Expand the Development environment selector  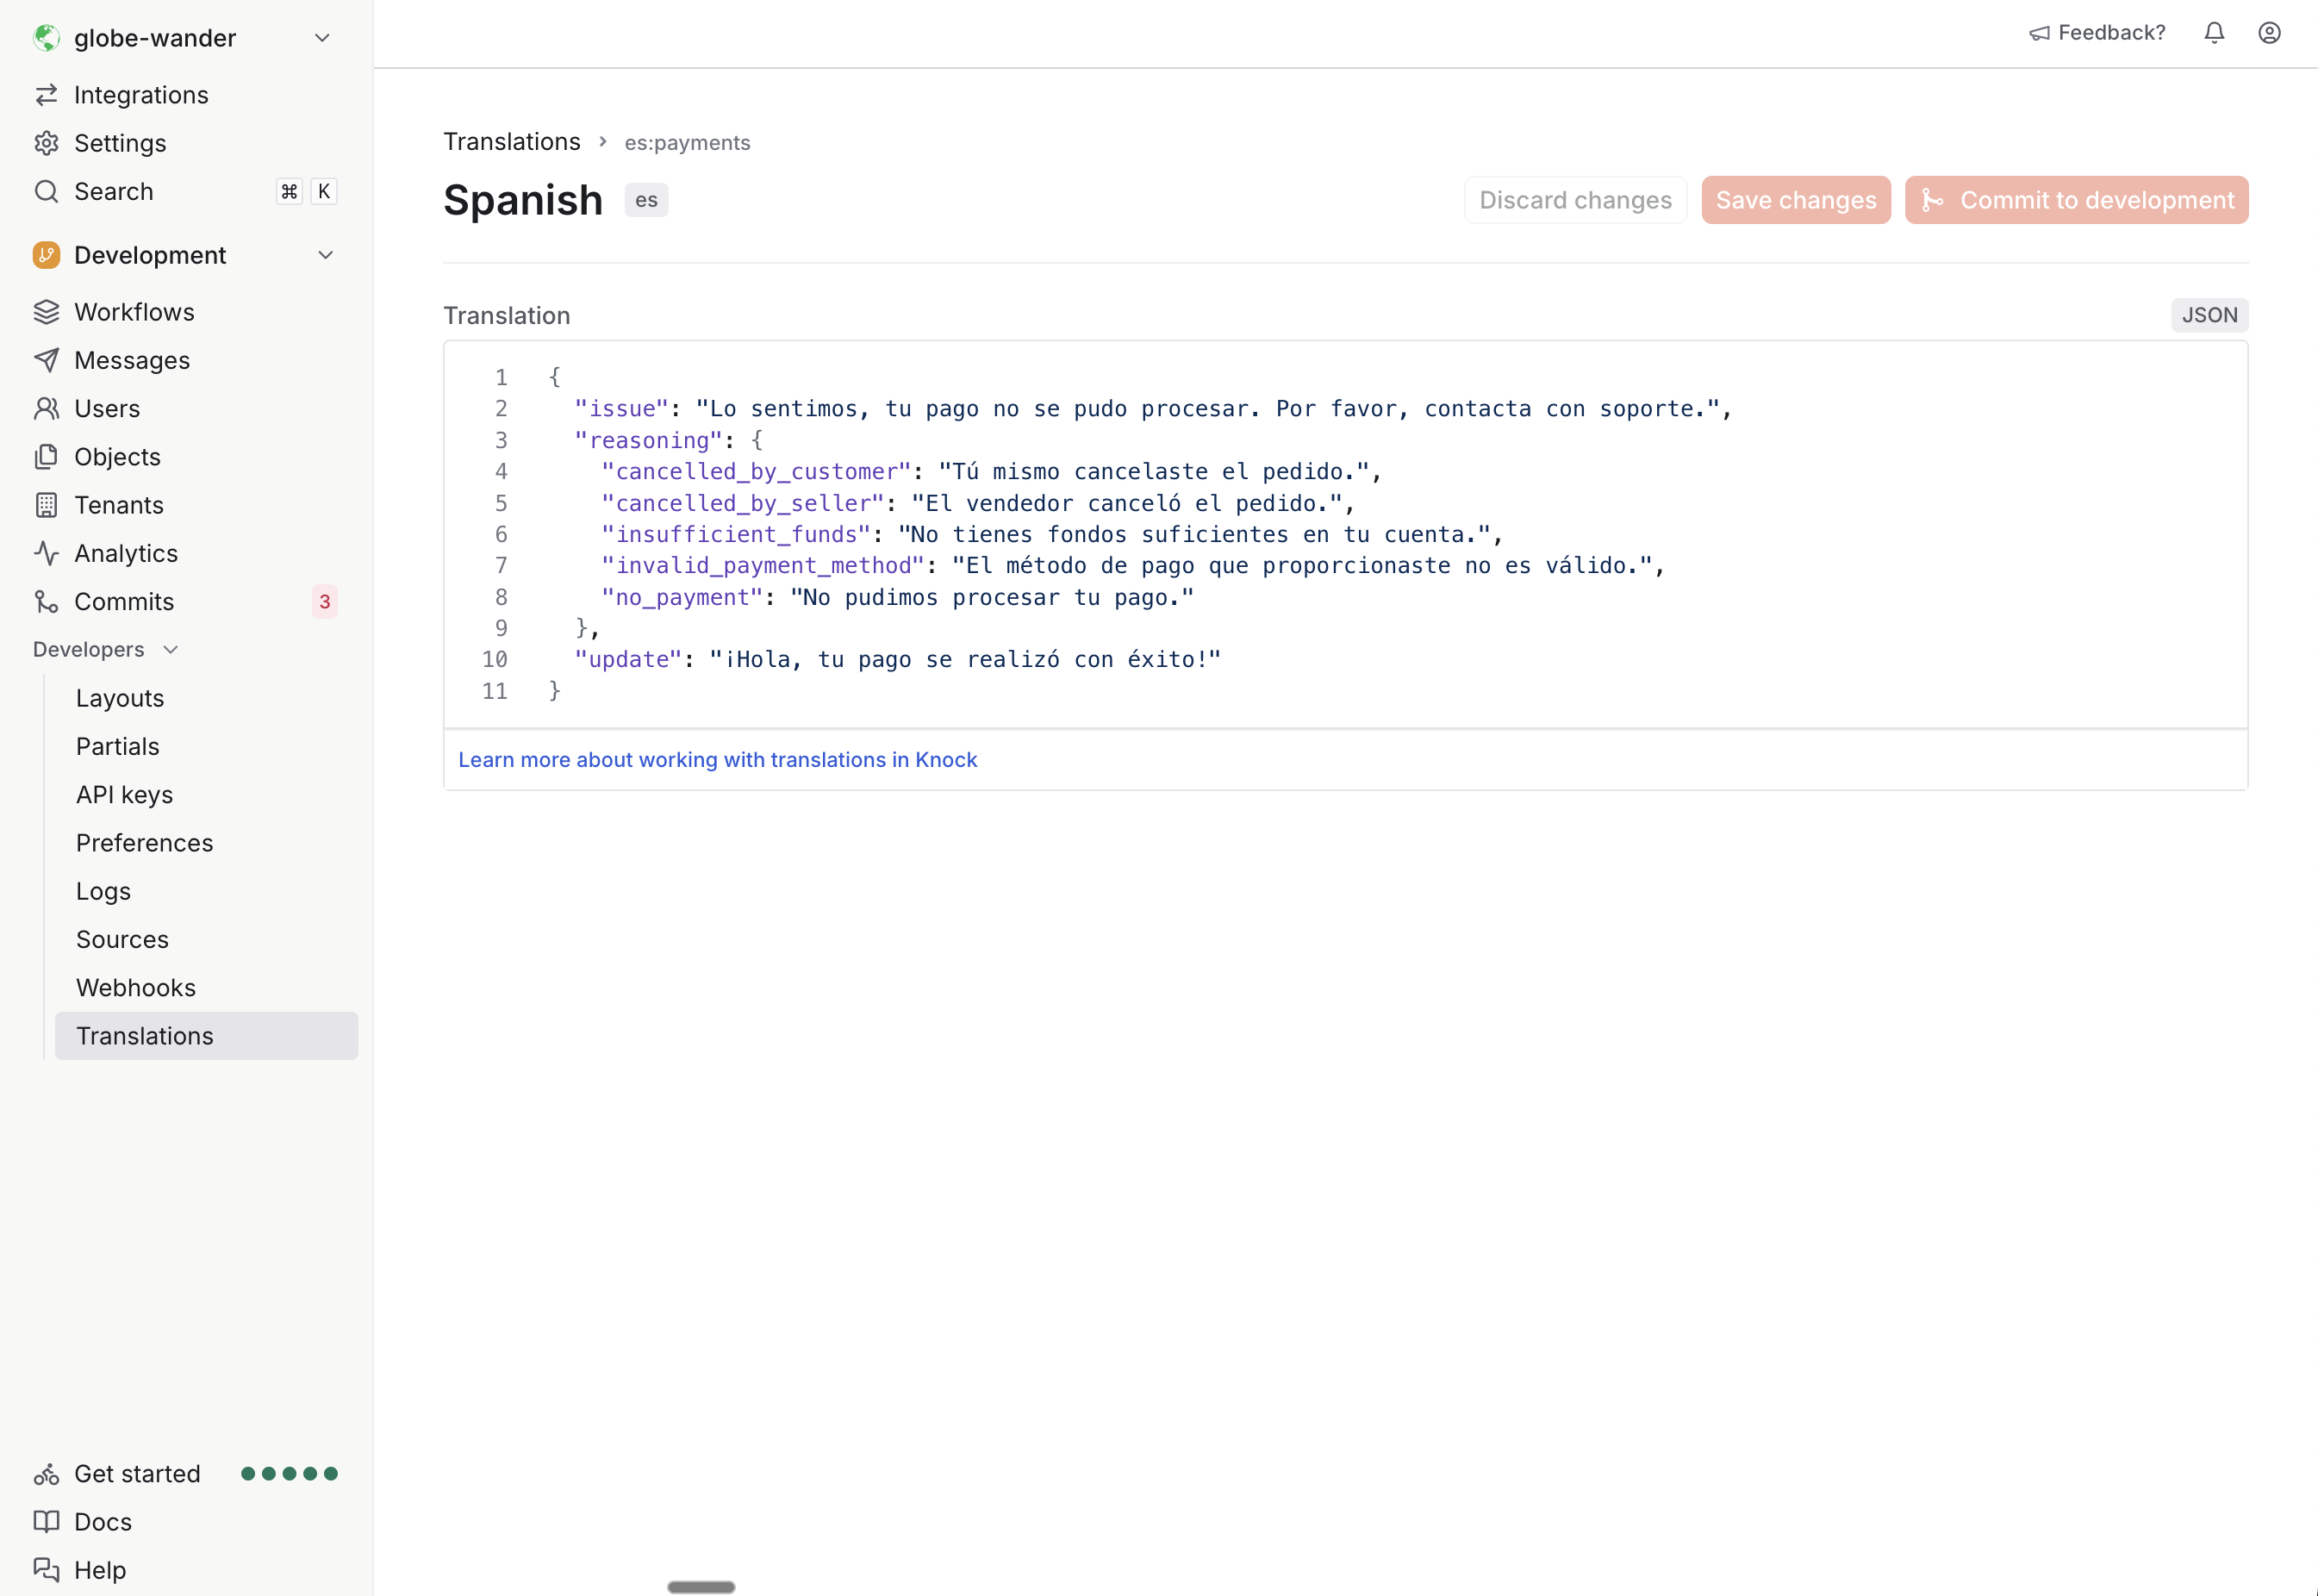325,255
